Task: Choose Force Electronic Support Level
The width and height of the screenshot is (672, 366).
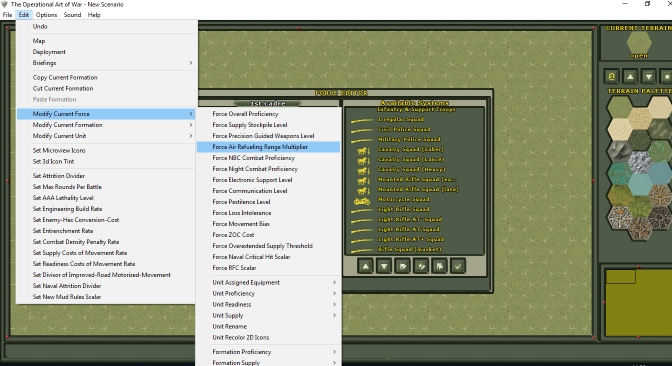Action: coord(269,180)
